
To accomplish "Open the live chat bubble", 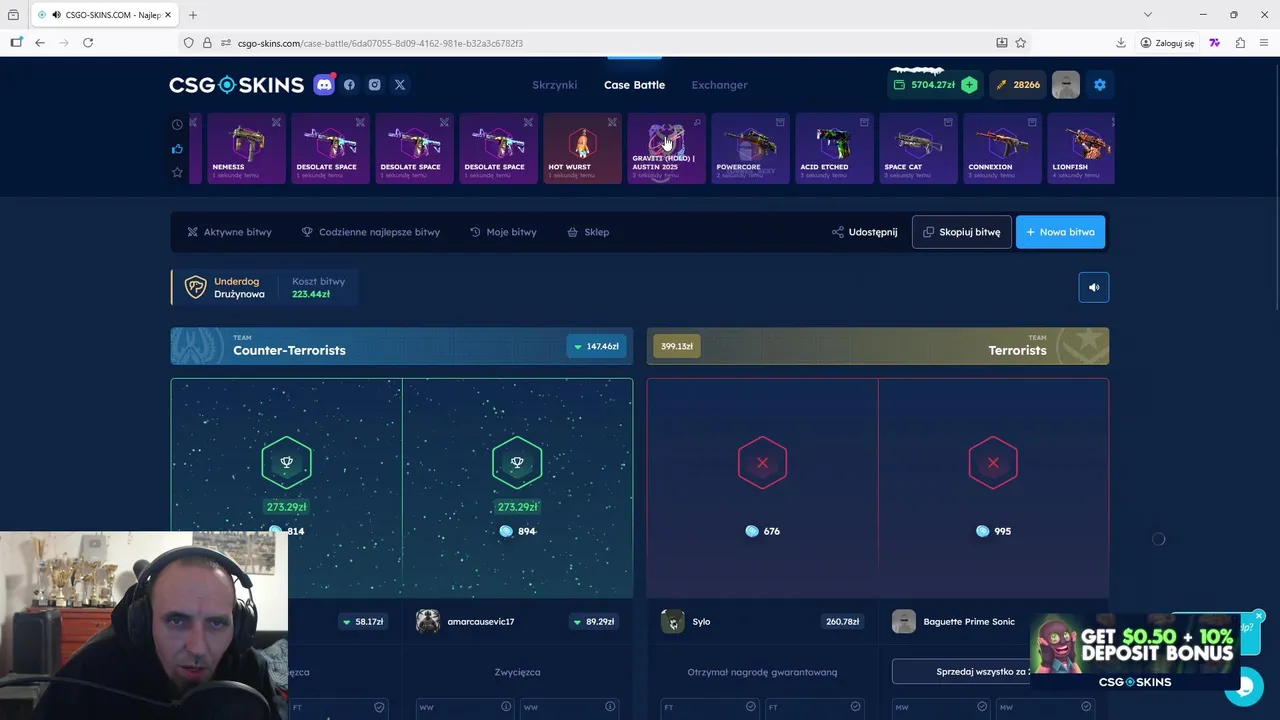I will pyautogui.click(x=1244, y=686).
